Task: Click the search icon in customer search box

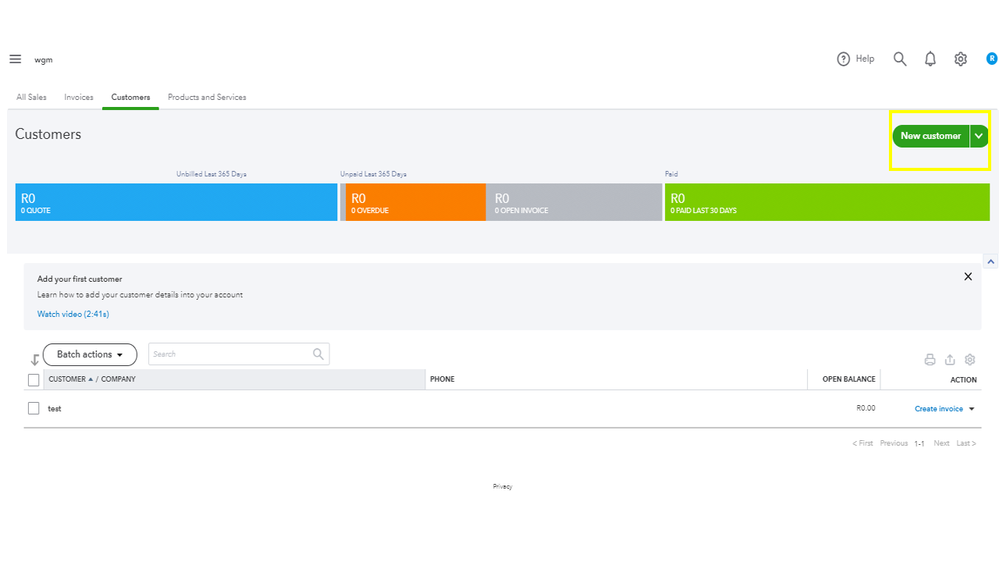Action: click(318, 354)
